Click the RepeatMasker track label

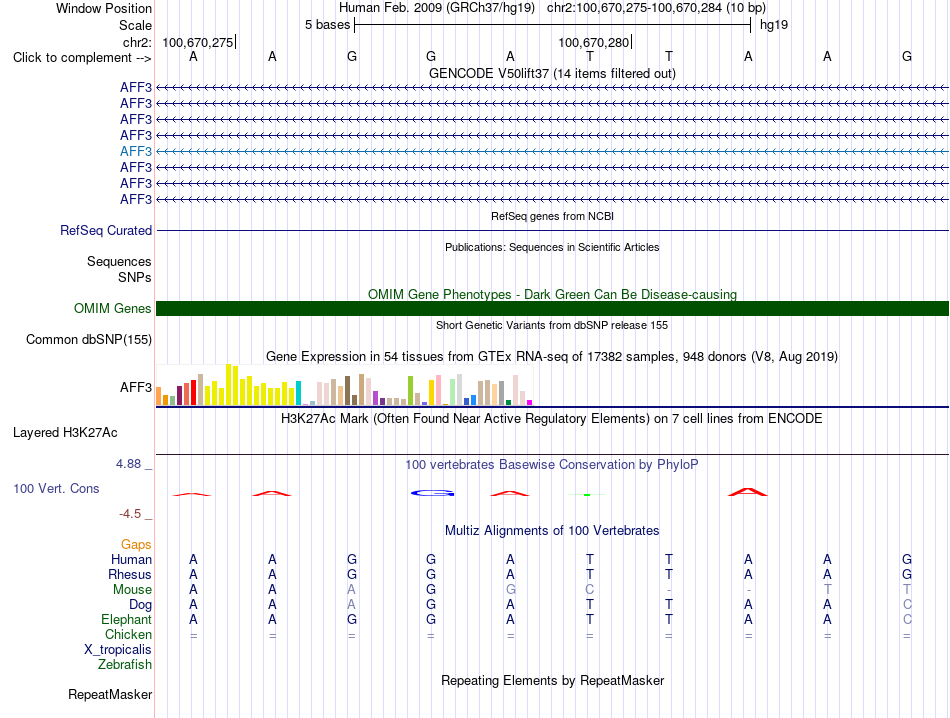110,694
